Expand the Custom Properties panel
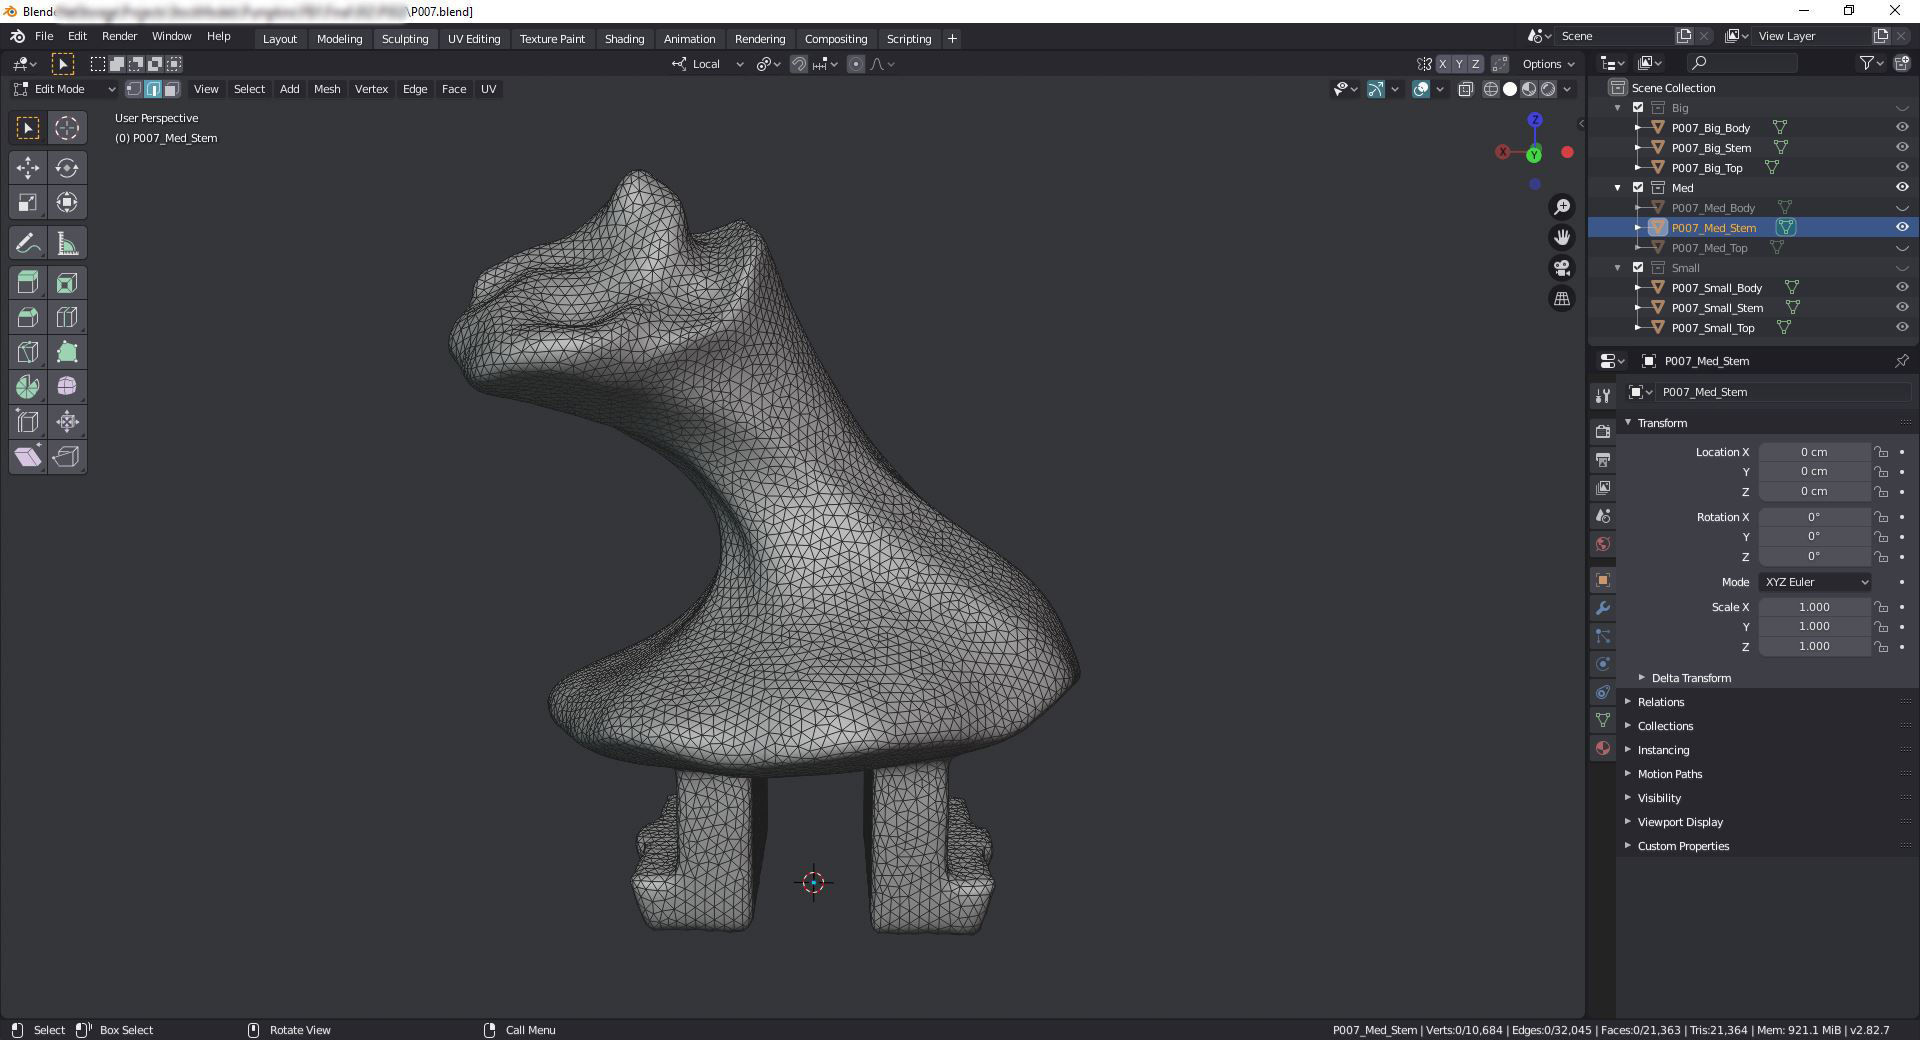Image resolution: width=1920 pixels, height=1040 pixels. (x=1682, y=846)
